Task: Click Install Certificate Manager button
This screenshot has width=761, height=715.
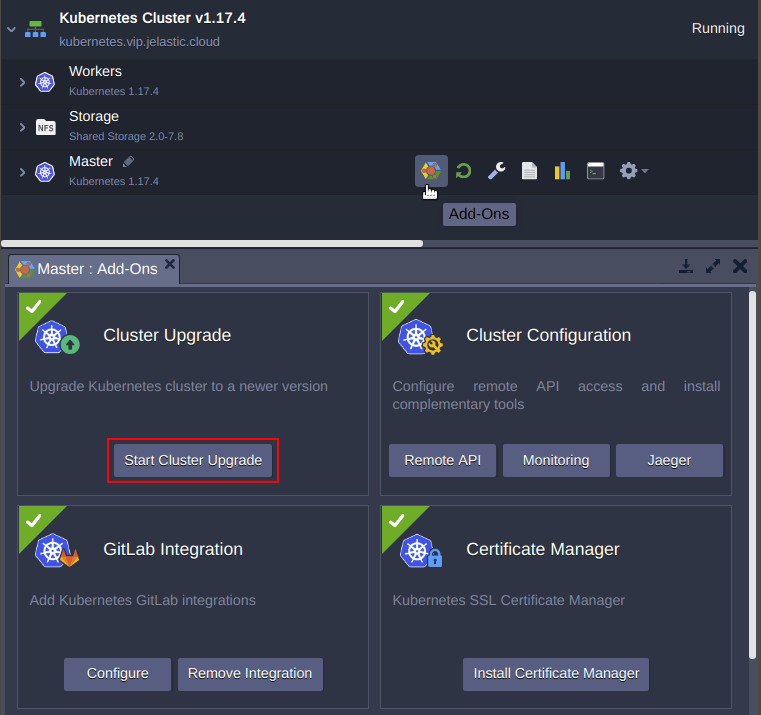Action: coord(556,674)
